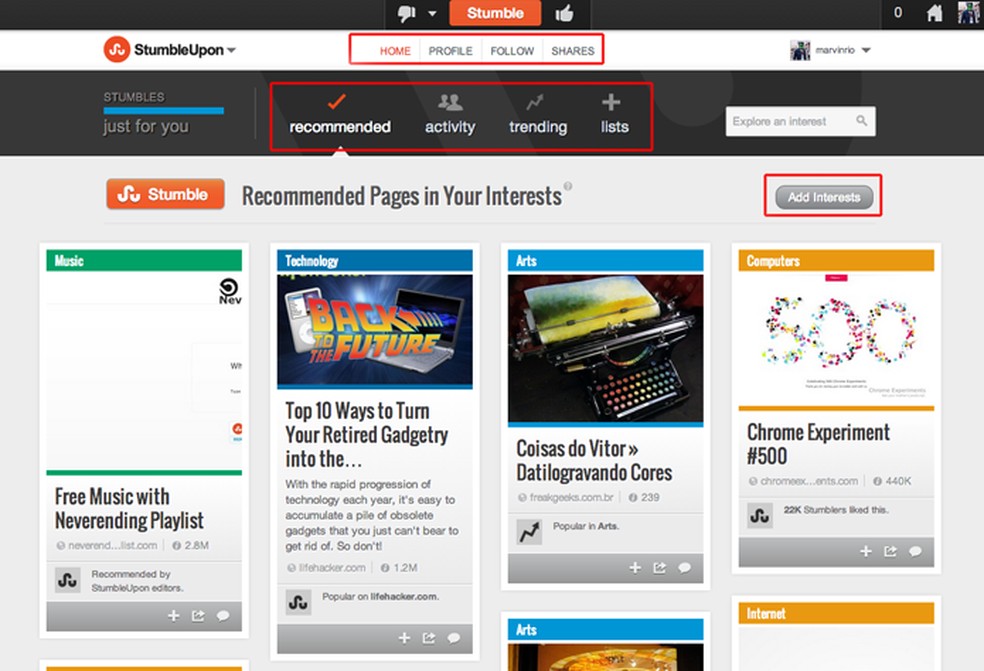Comment on the Chrome Experiment card

(916, 552)
